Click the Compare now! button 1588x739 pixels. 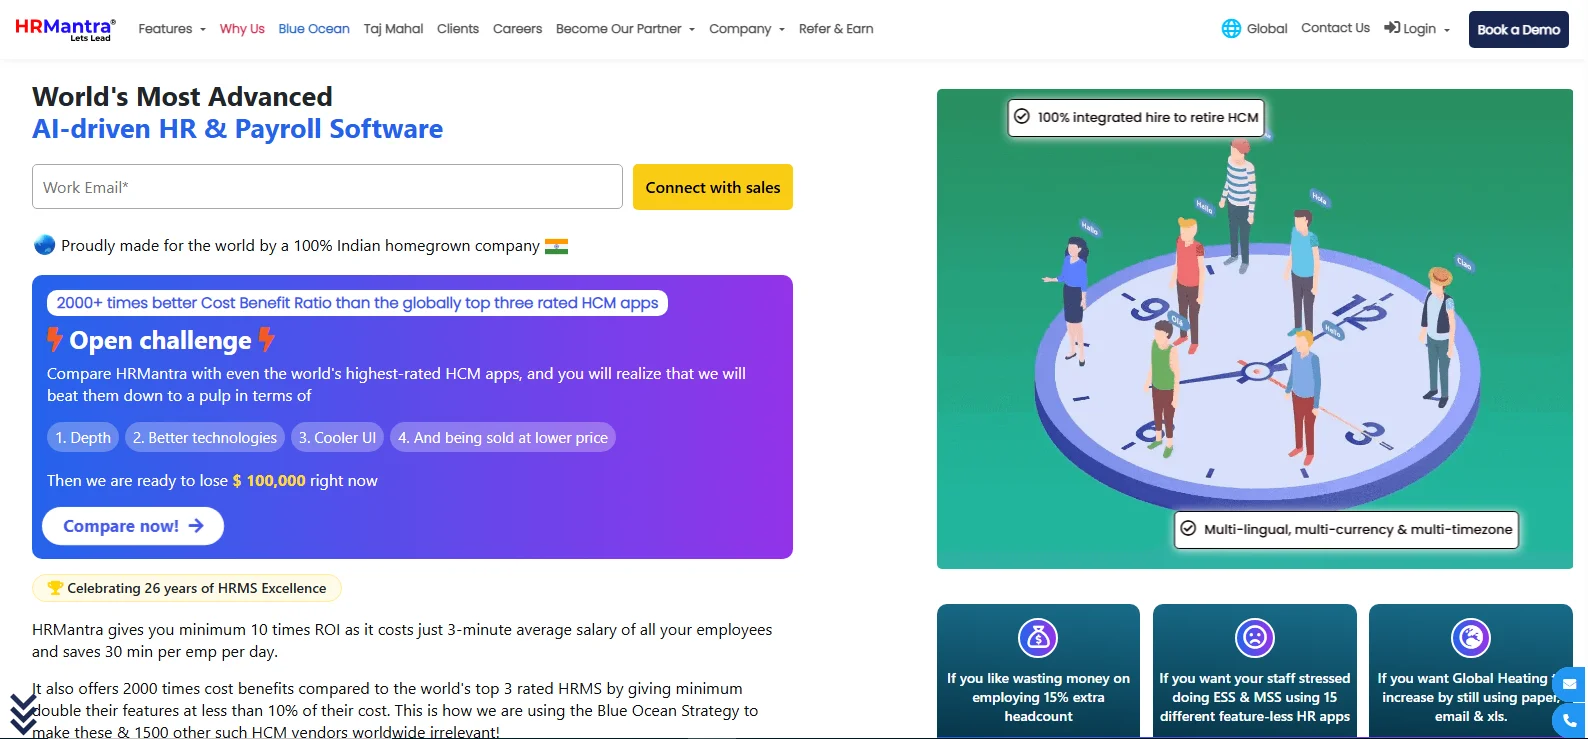(x=133, y=526)
